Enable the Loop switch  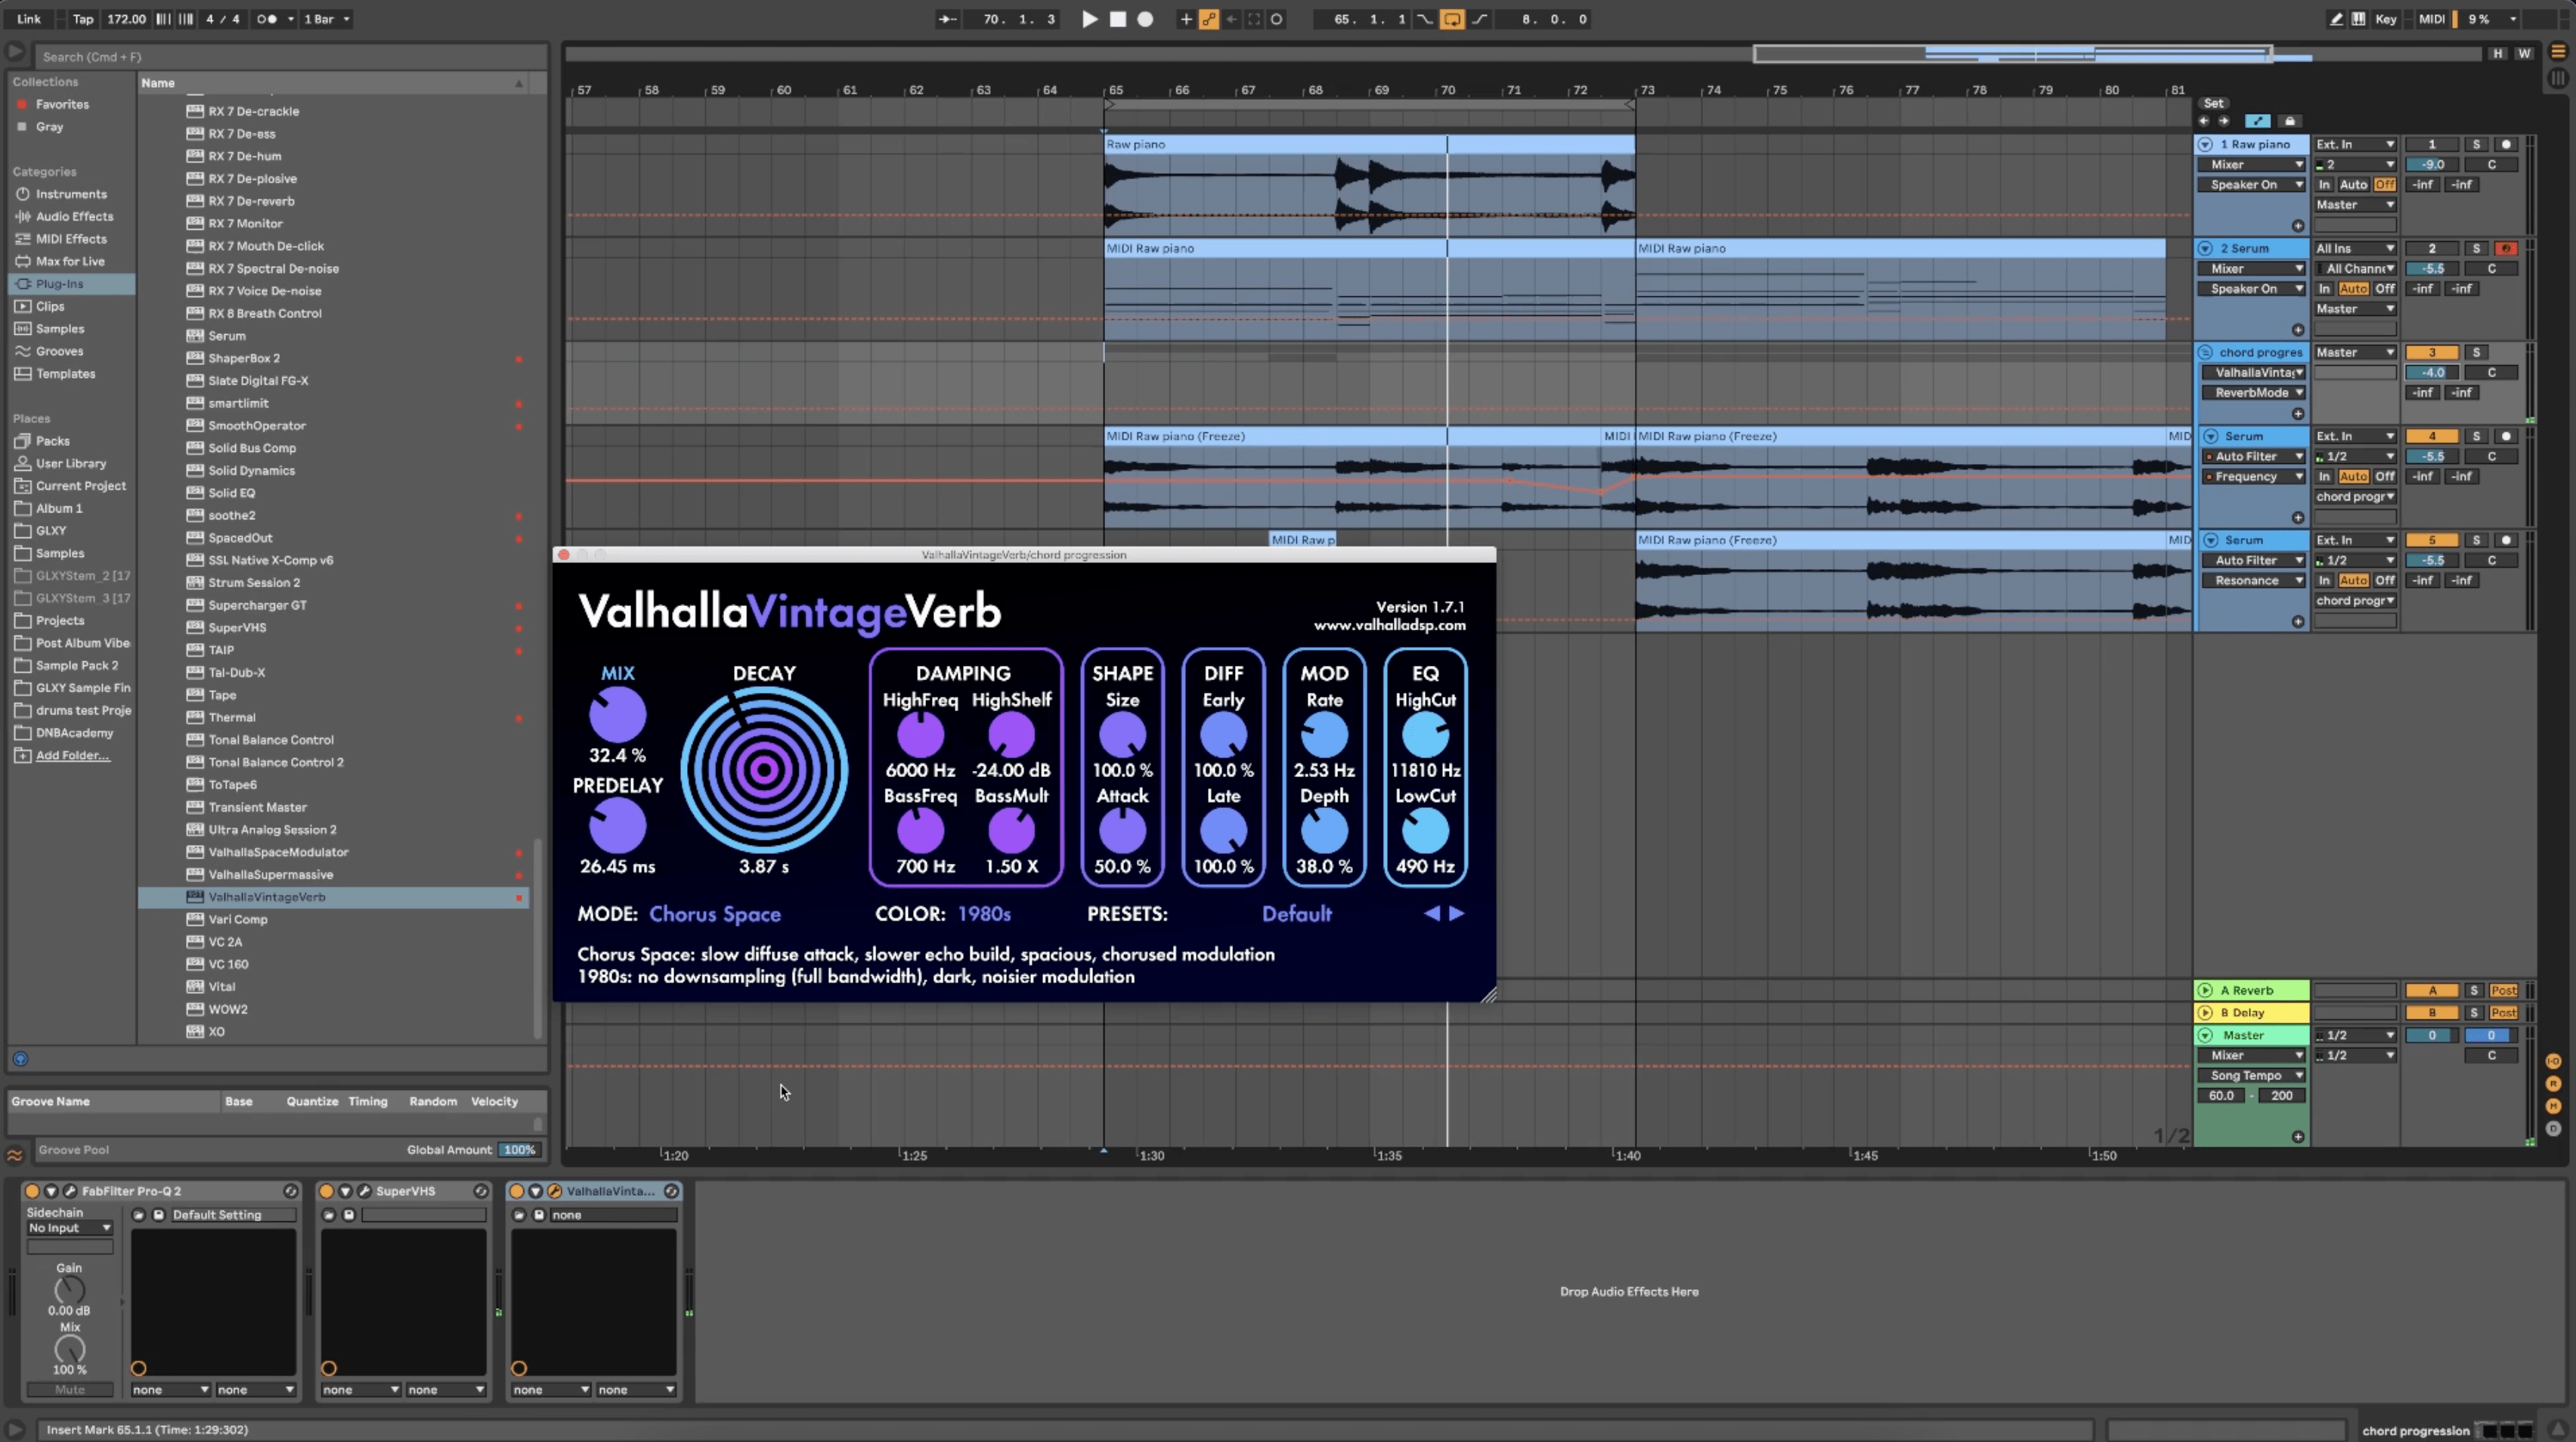point(1452,19)
